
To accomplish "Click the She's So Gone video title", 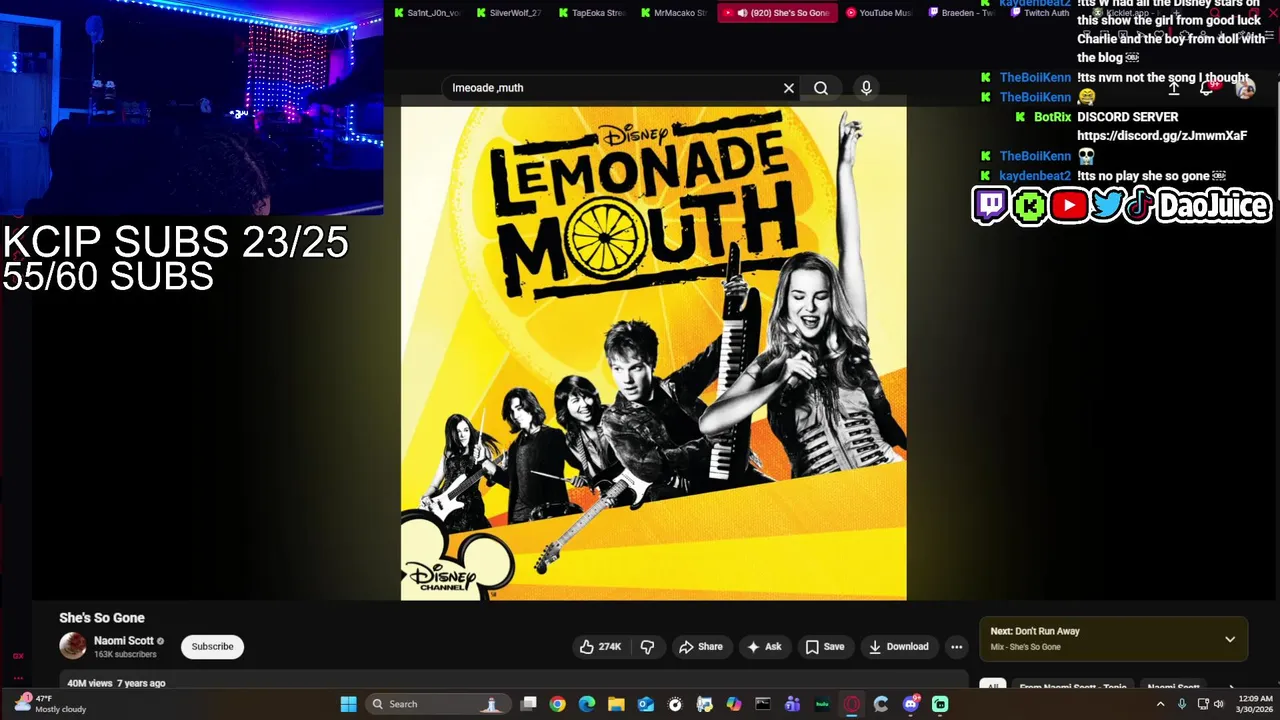I will pos(102,618).
